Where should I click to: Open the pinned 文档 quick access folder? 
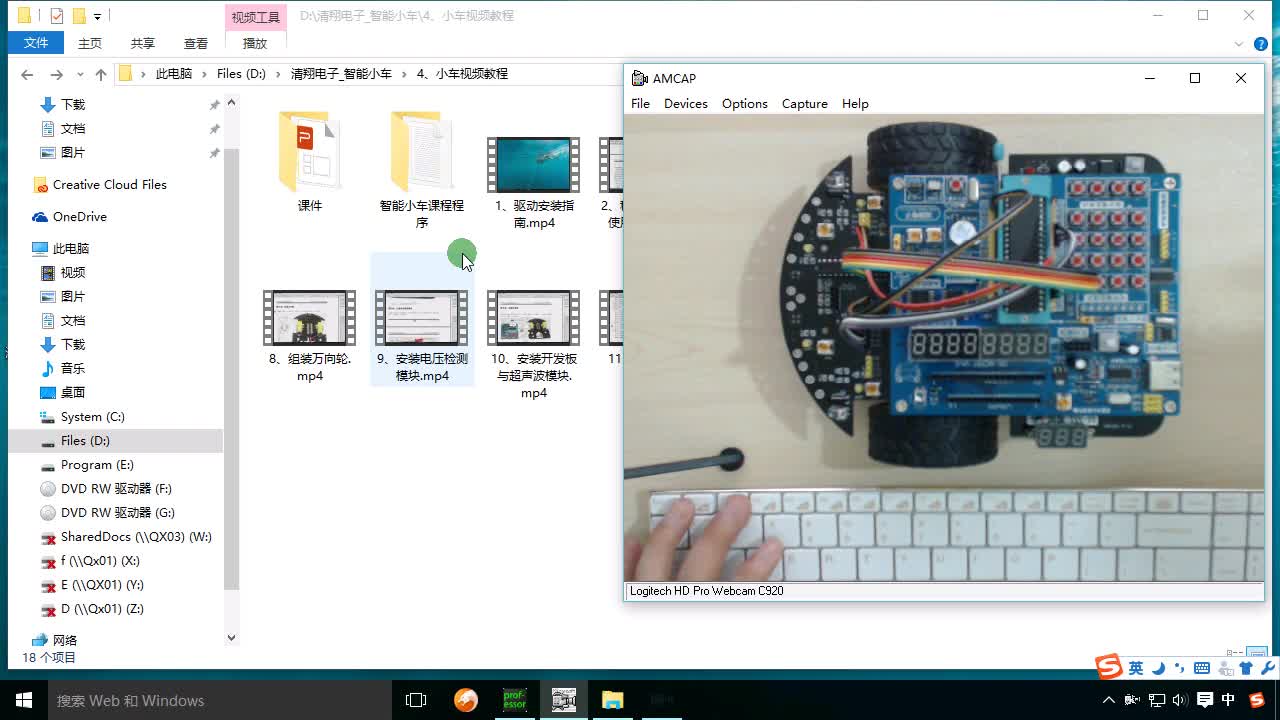coord(72,128)
